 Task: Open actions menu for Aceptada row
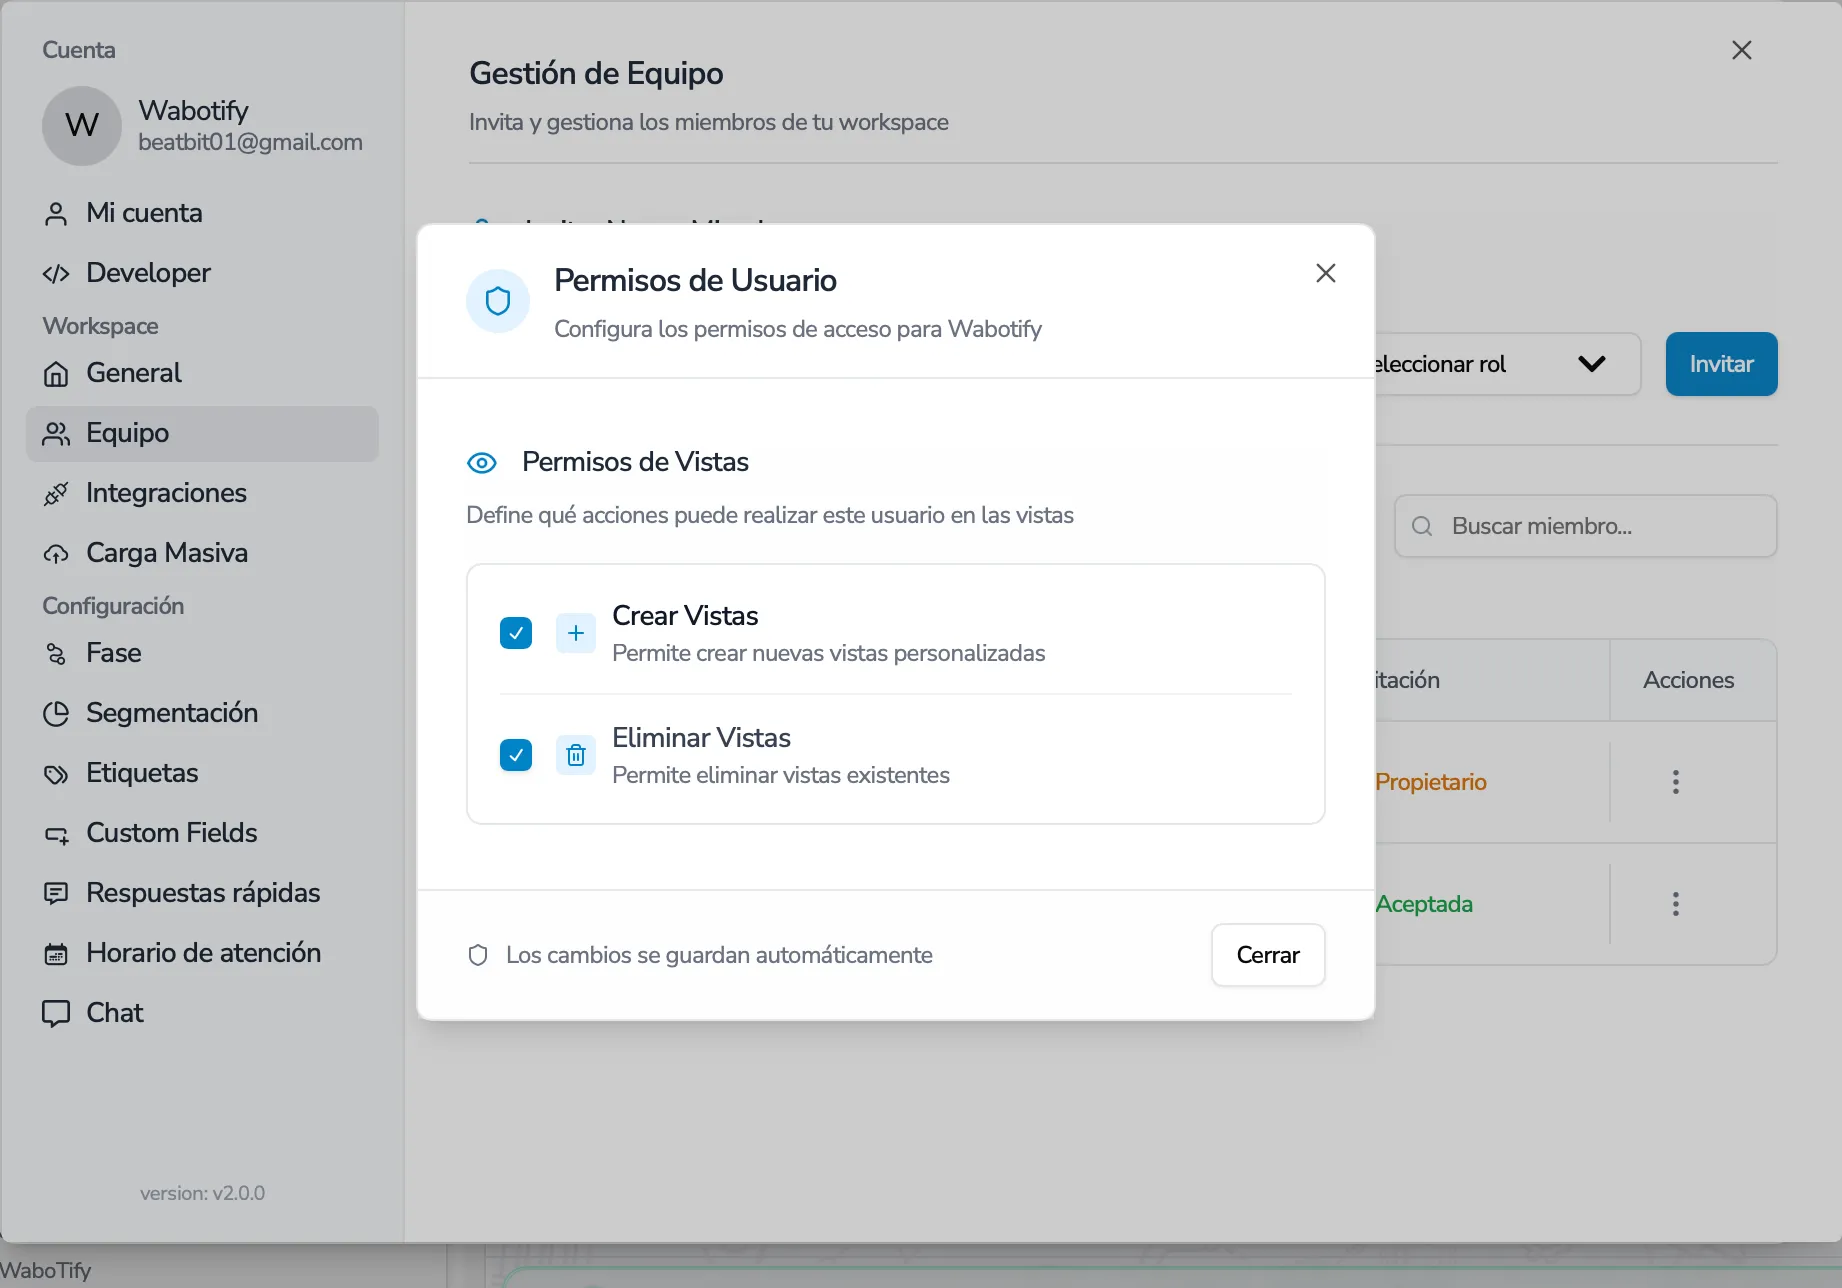pyautogui.click(x=1675, y=904)
